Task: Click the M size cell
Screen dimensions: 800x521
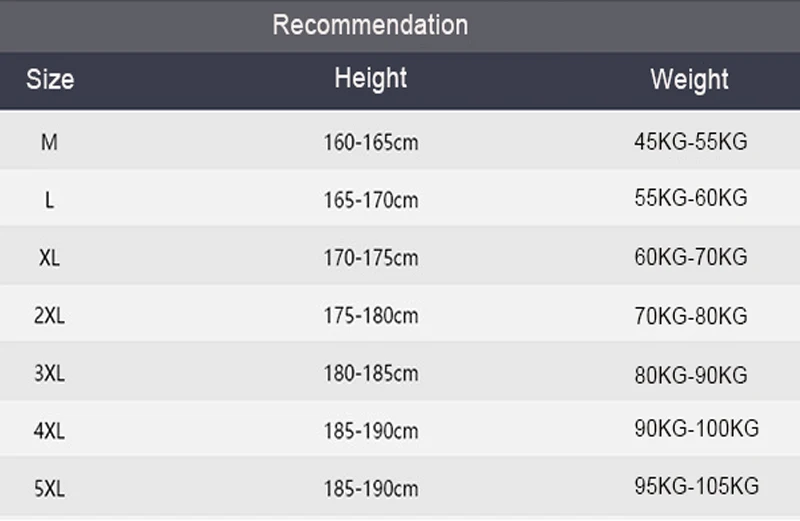Action: click(x=49, y=142)
